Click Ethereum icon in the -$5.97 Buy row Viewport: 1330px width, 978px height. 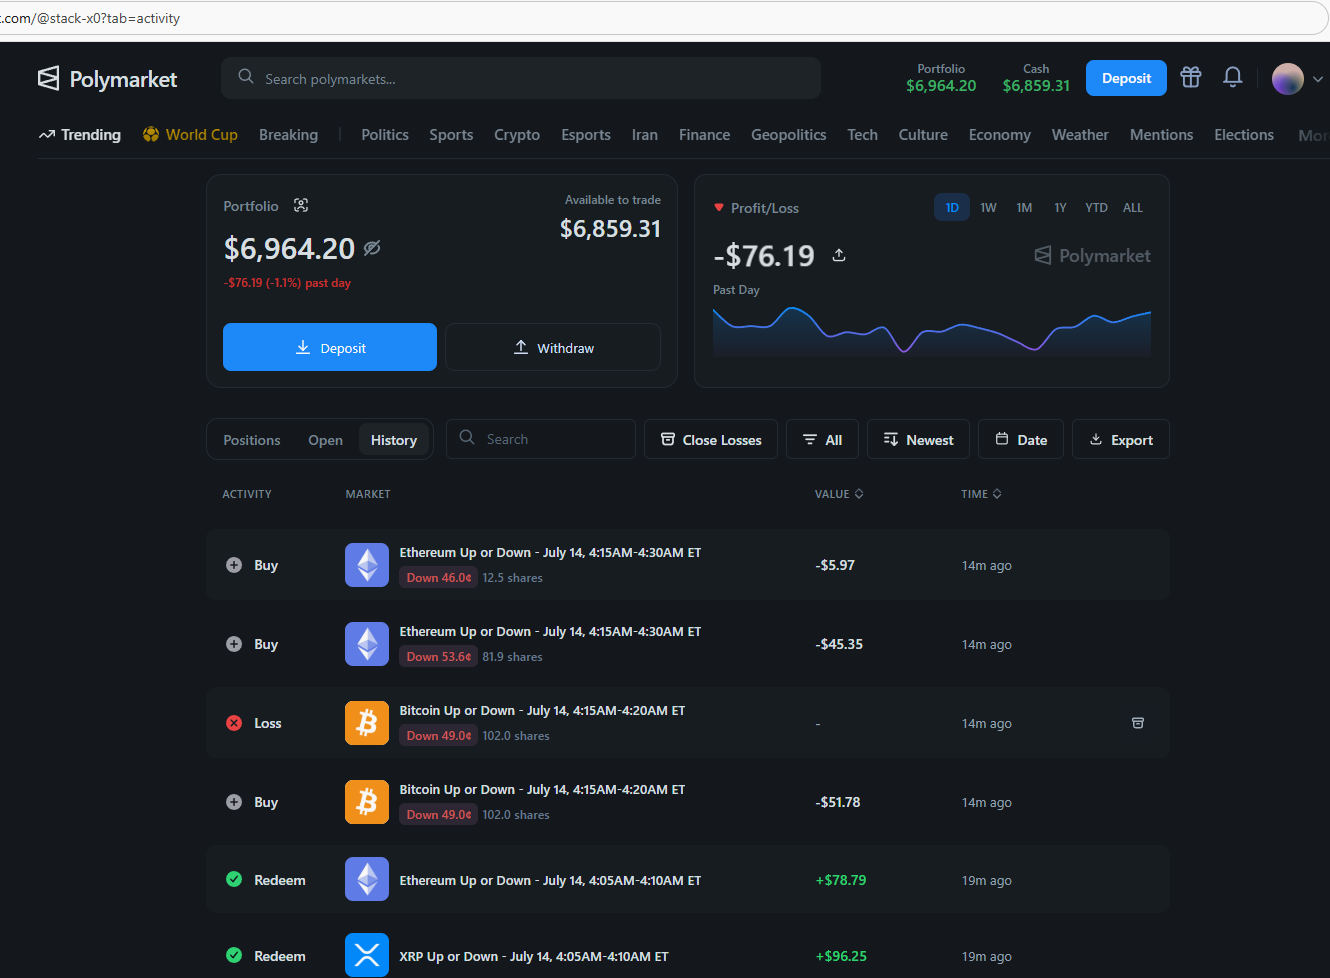(x=367, y=565)
